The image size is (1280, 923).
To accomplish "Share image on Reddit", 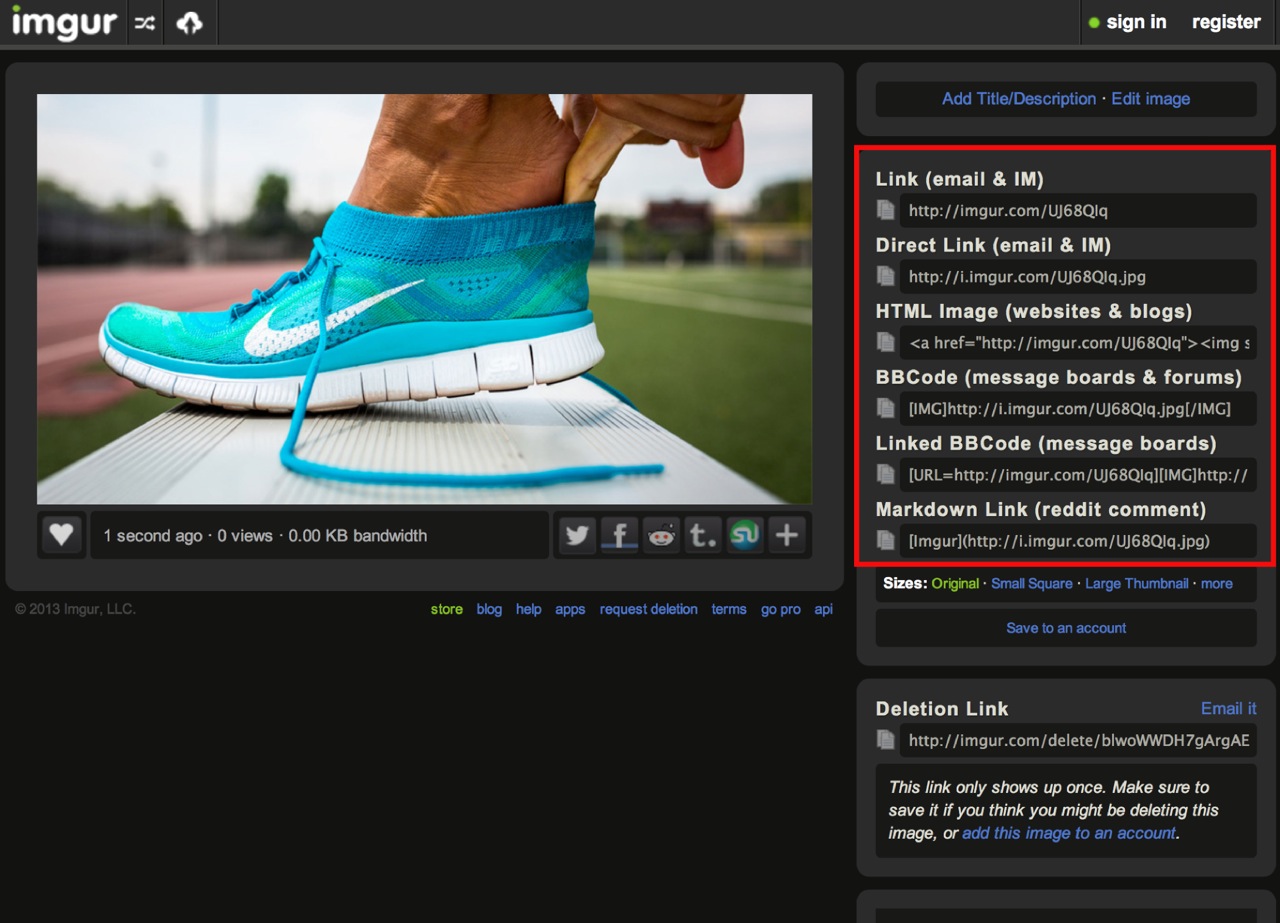I will (x=661, y=535).
